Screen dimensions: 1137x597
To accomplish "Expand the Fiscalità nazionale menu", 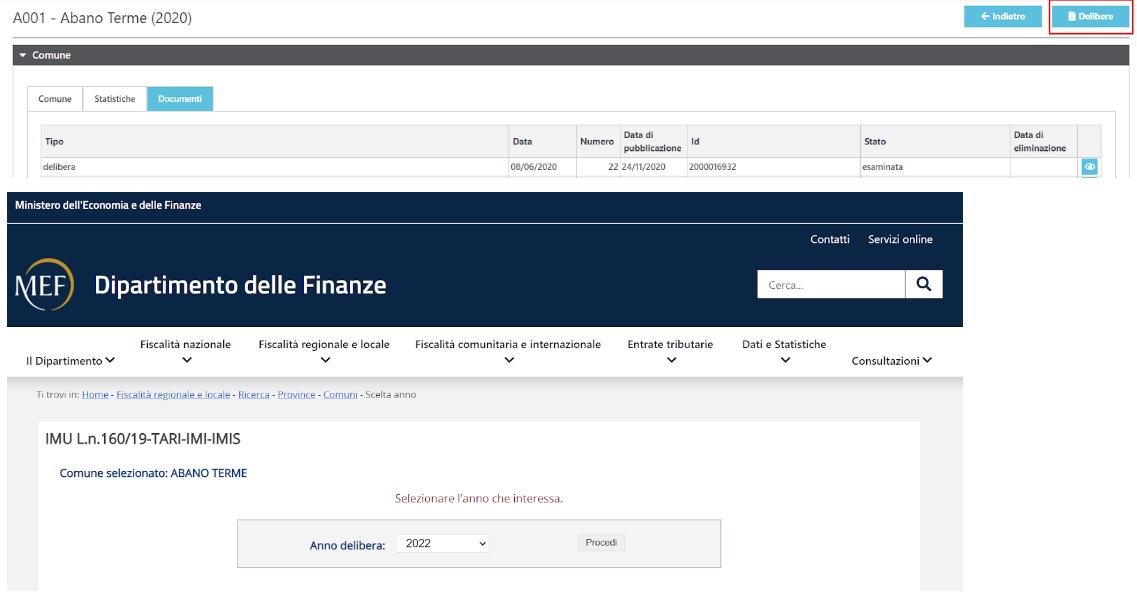I will 186,352.
